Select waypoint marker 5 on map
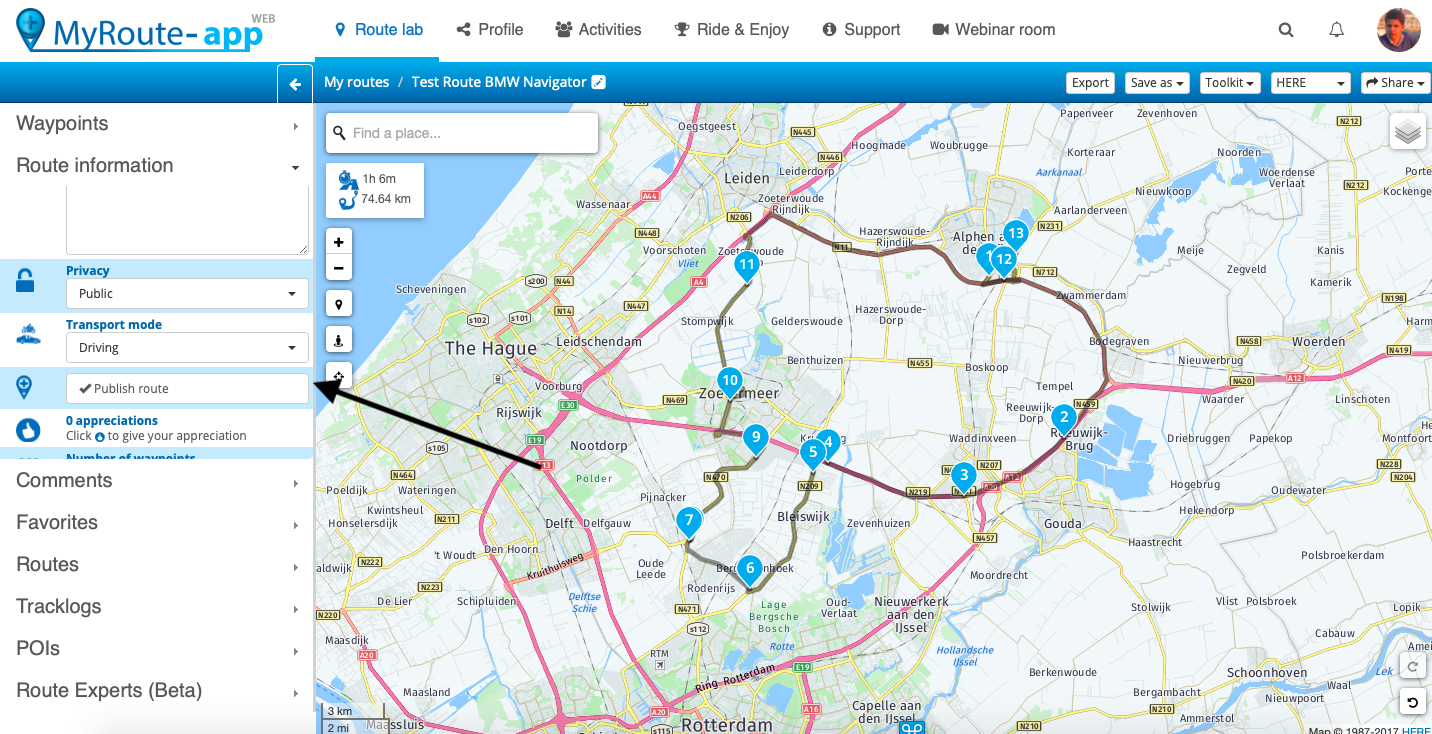This screenshot has width=1432, height=734. point(812,454)
